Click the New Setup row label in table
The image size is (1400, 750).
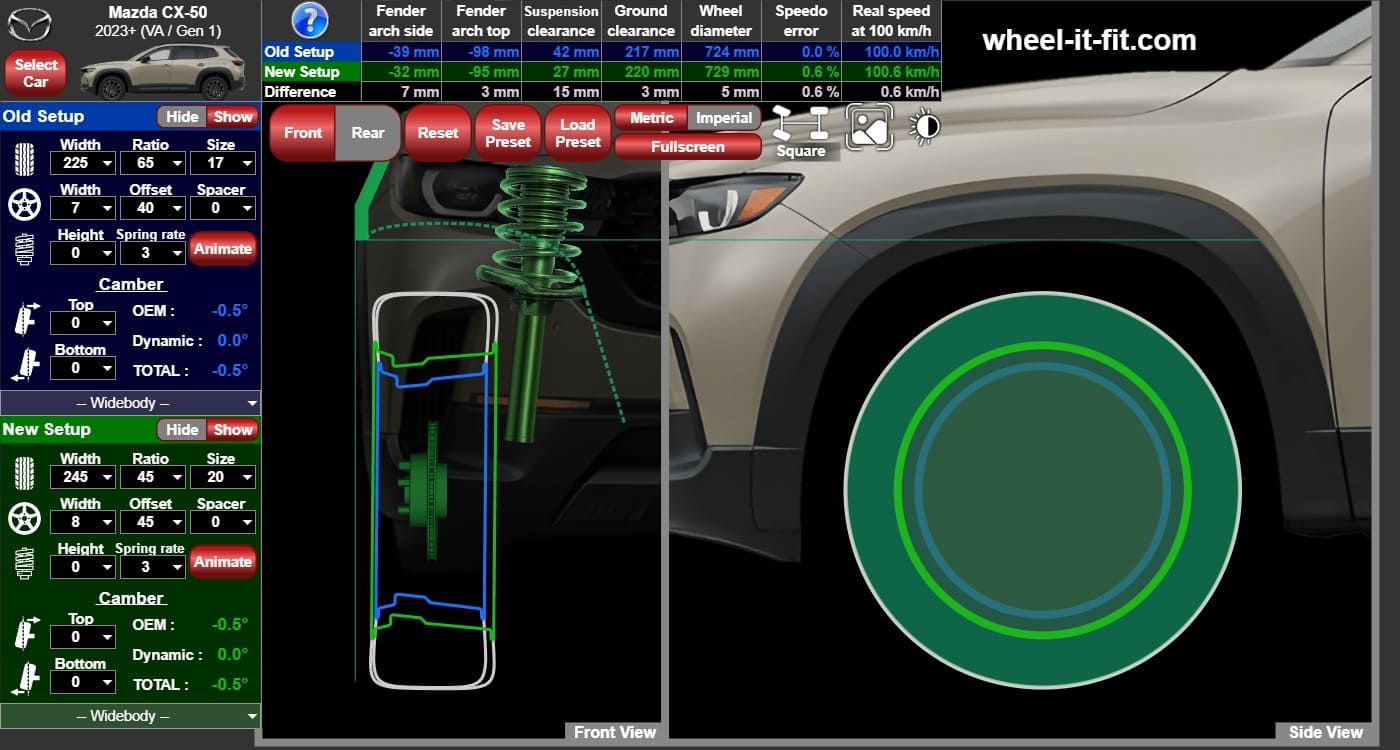[x=312, y=72]
